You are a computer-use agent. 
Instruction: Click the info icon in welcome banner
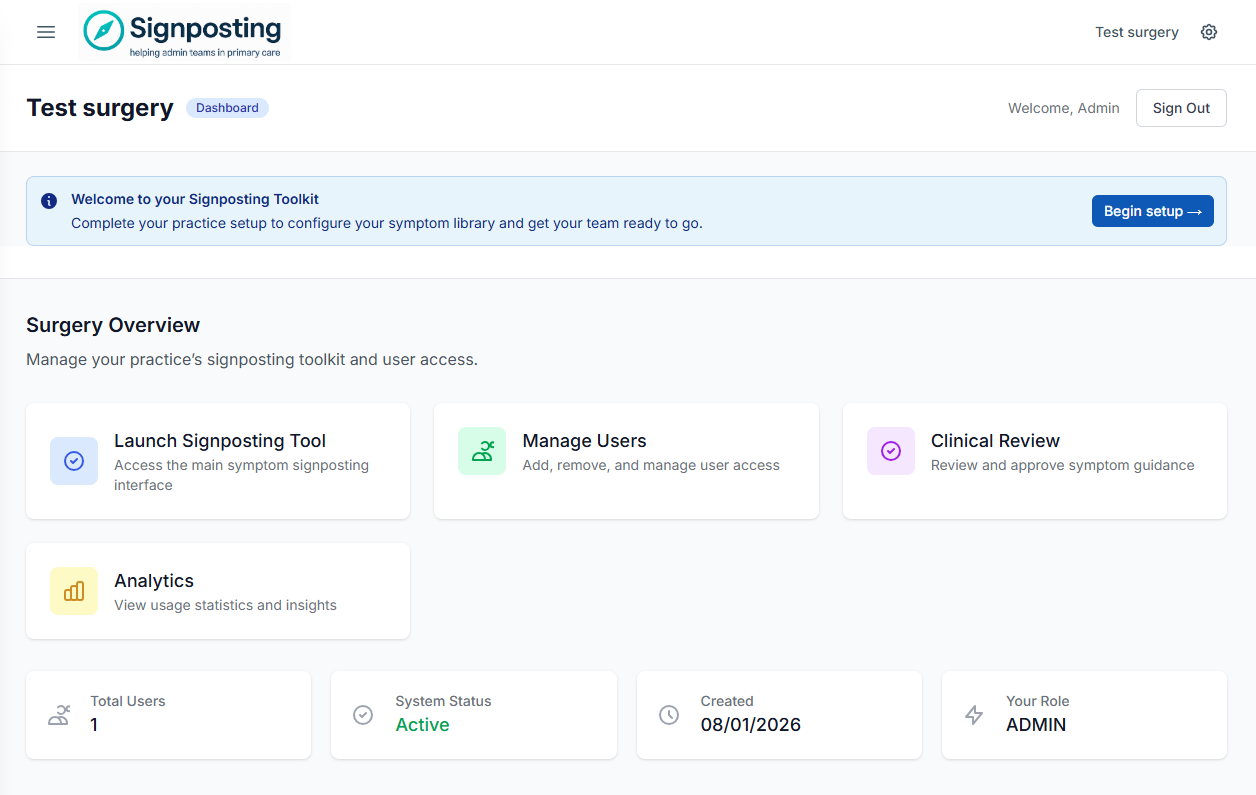click(49, 201)
